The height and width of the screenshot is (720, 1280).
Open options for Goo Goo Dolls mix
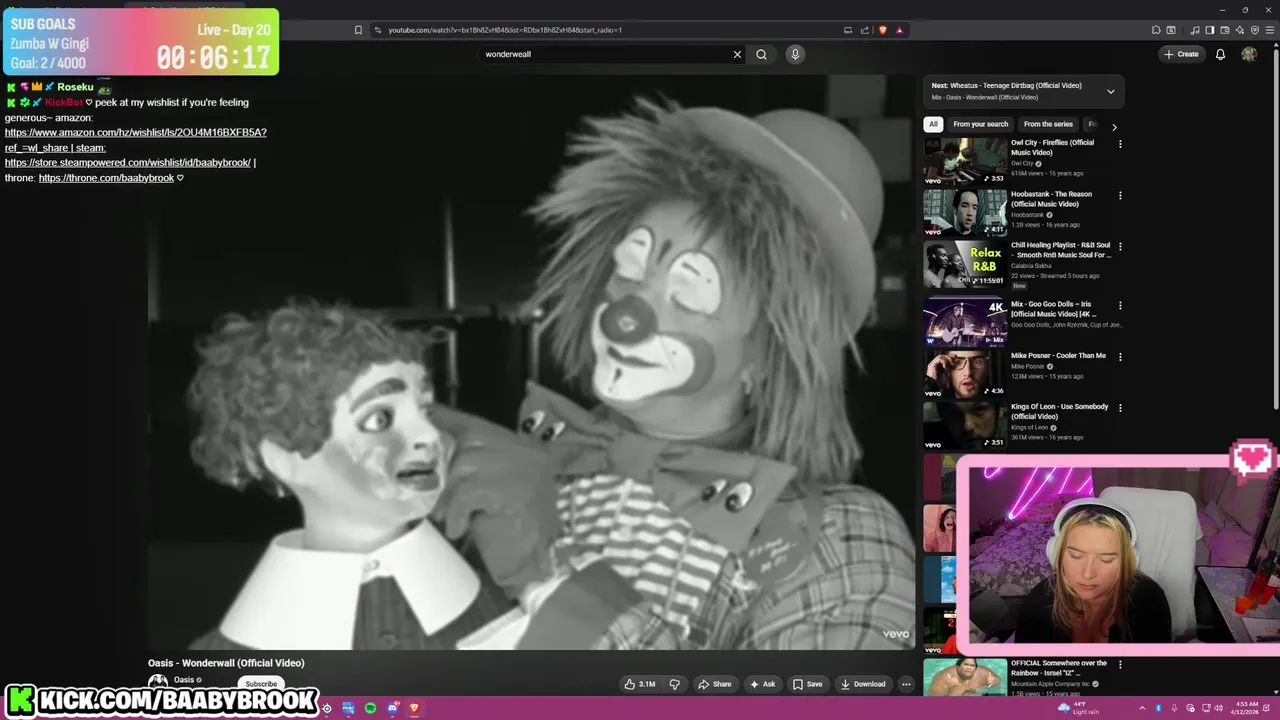coord(1120,305)
